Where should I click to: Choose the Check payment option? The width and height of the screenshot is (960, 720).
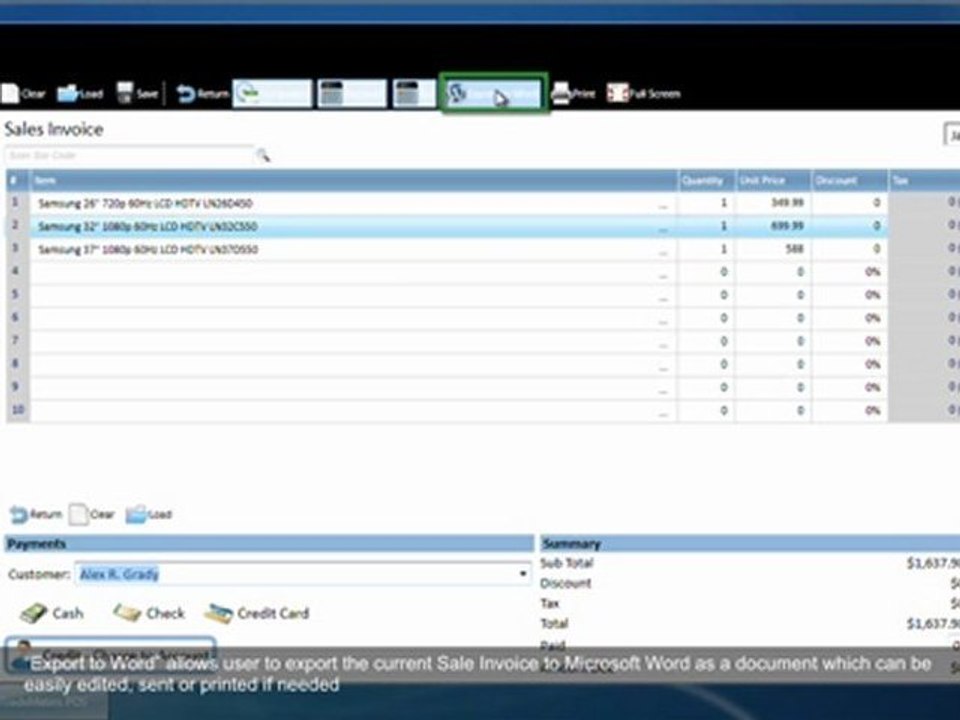pos(149,613)
